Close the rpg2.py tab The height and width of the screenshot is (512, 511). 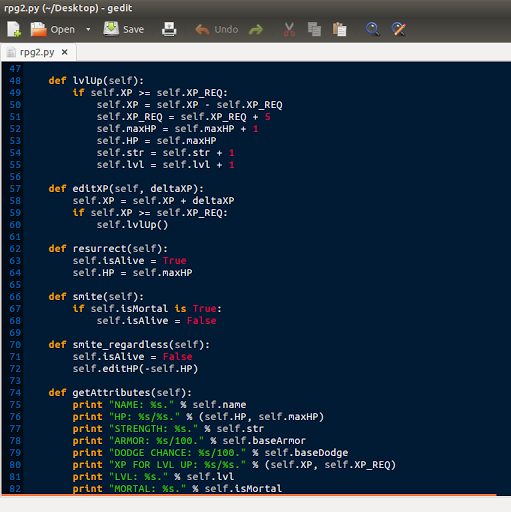click(x=65, y=52)
